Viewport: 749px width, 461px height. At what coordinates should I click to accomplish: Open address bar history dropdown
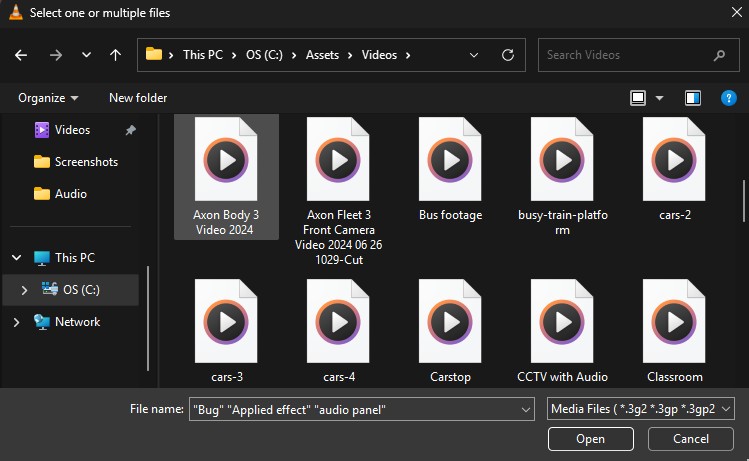click(474, 55)
